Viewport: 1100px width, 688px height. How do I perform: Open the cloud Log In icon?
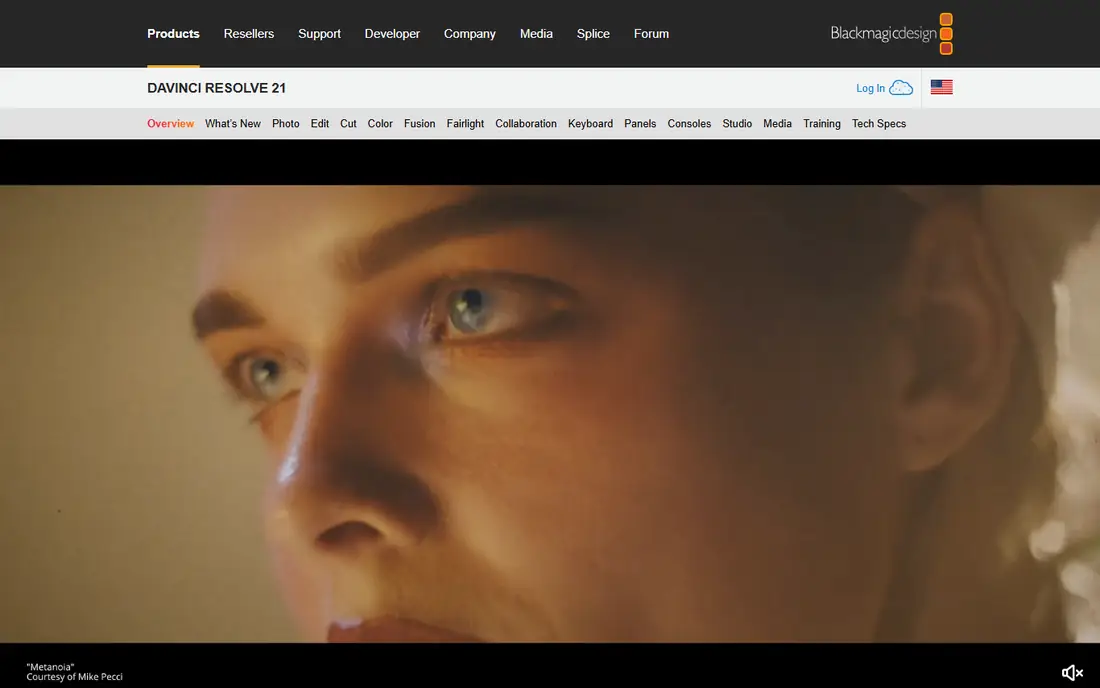tap(901, 88)
